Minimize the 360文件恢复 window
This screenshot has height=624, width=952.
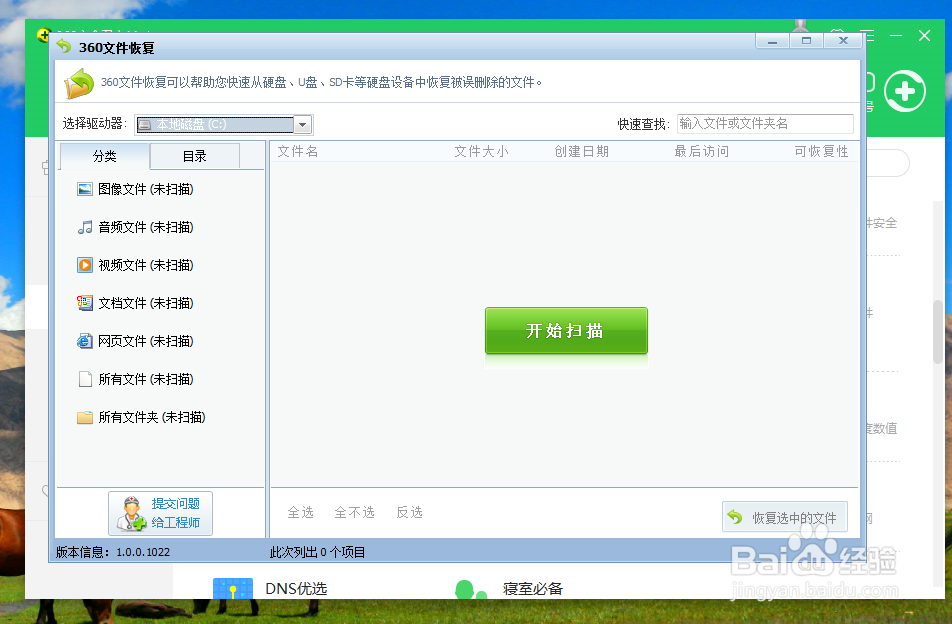pyautogui.click(x=772, y=41)
